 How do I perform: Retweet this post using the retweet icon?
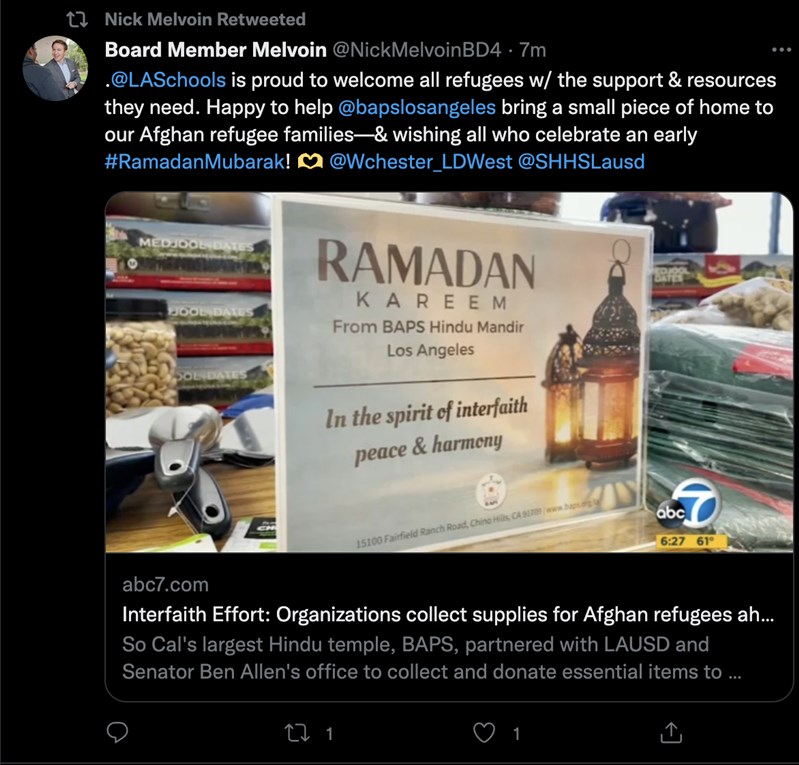click(296, 733)
